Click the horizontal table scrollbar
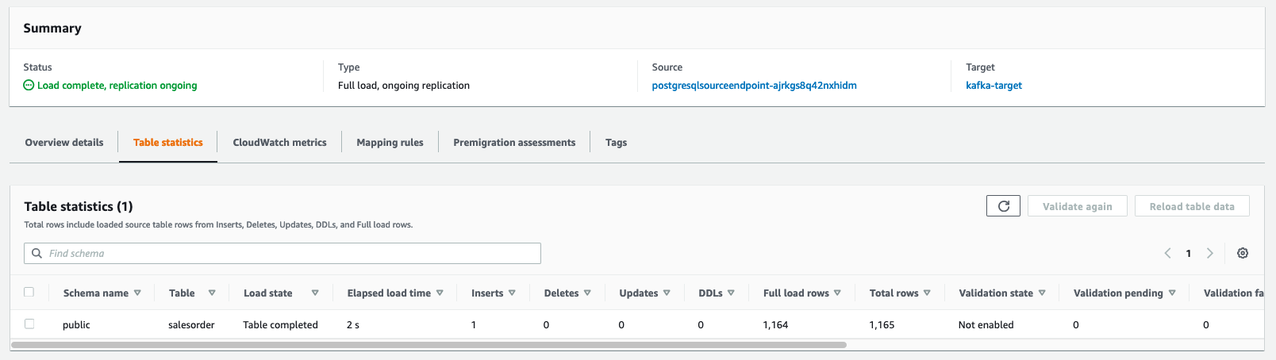The width and height of the screenshot is (1276, 360). tap(428, 345)
